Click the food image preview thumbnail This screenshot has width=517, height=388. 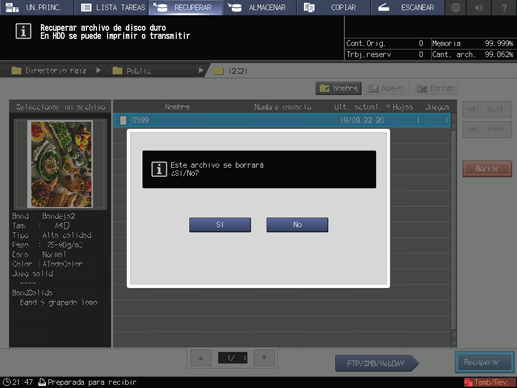coord(61,164)
